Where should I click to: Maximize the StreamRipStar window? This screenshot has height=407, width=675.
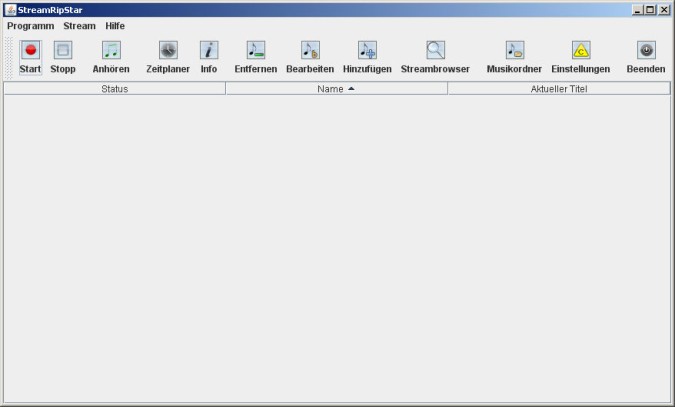pos(650,9)
